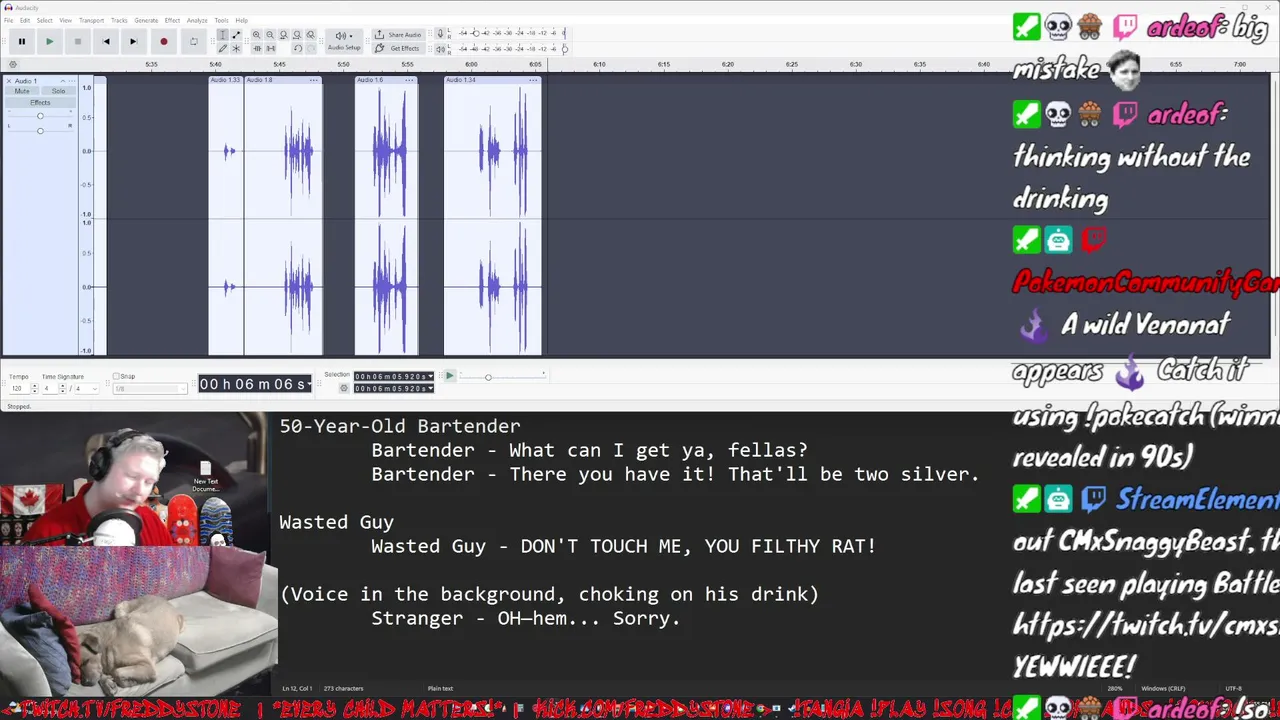Adjust the Audio 1 gain slider
The height and width of the screenshot is (720, 1280).
(40, 116)
